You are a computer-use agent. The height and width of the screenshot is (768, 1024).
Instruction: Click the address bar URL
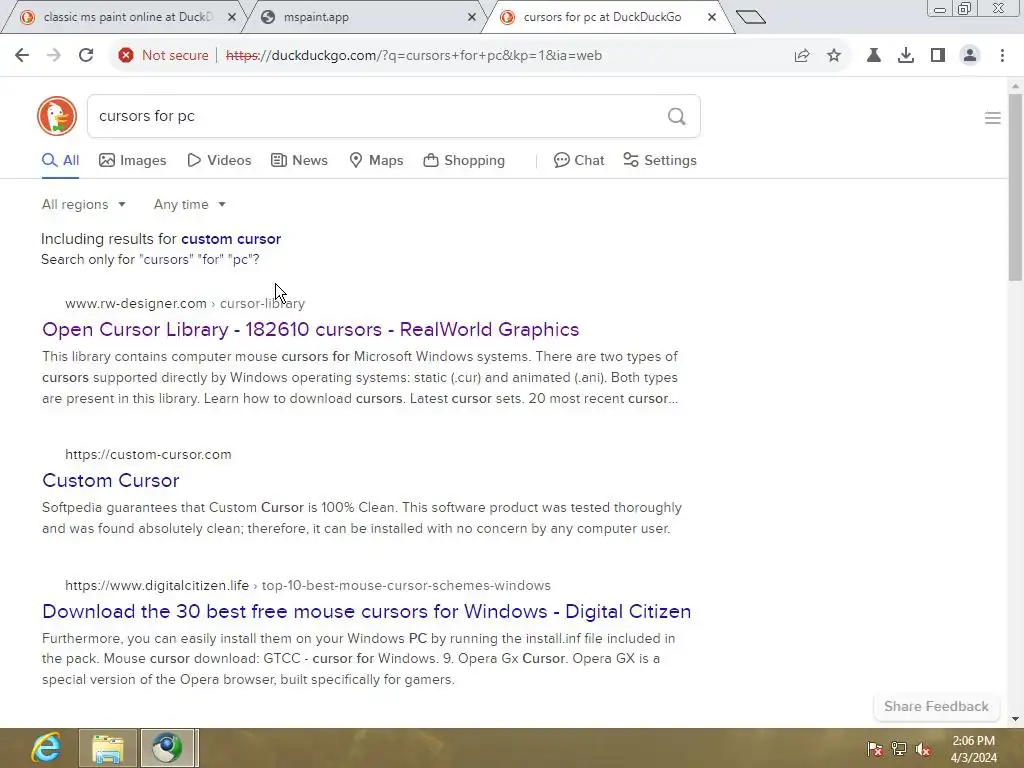(413, 56)
